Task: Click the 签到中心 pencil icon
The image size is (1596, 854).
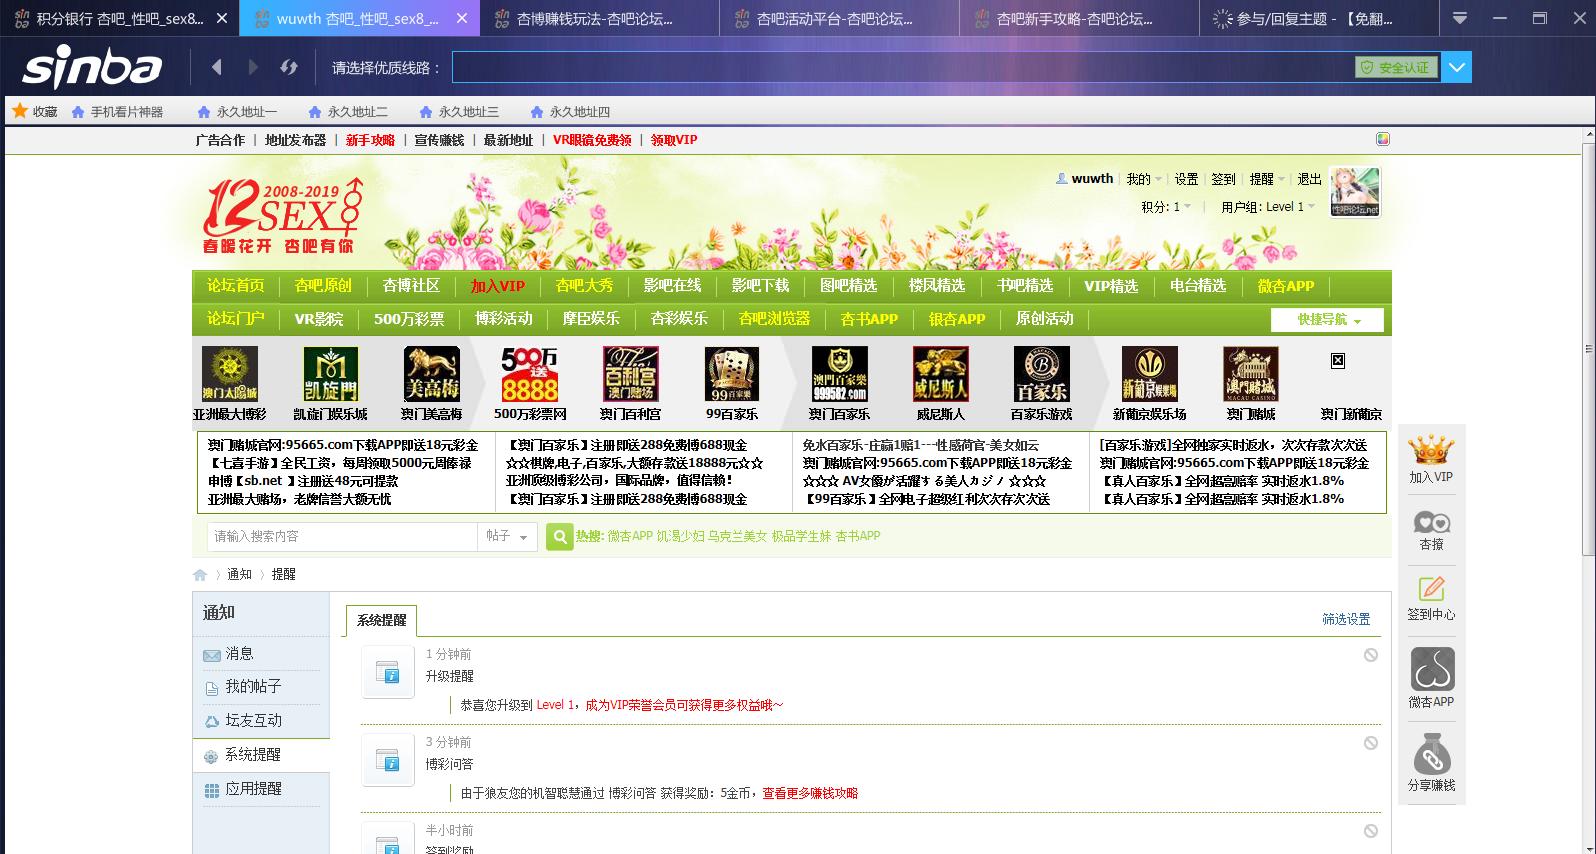Action: pos(1431,590)
